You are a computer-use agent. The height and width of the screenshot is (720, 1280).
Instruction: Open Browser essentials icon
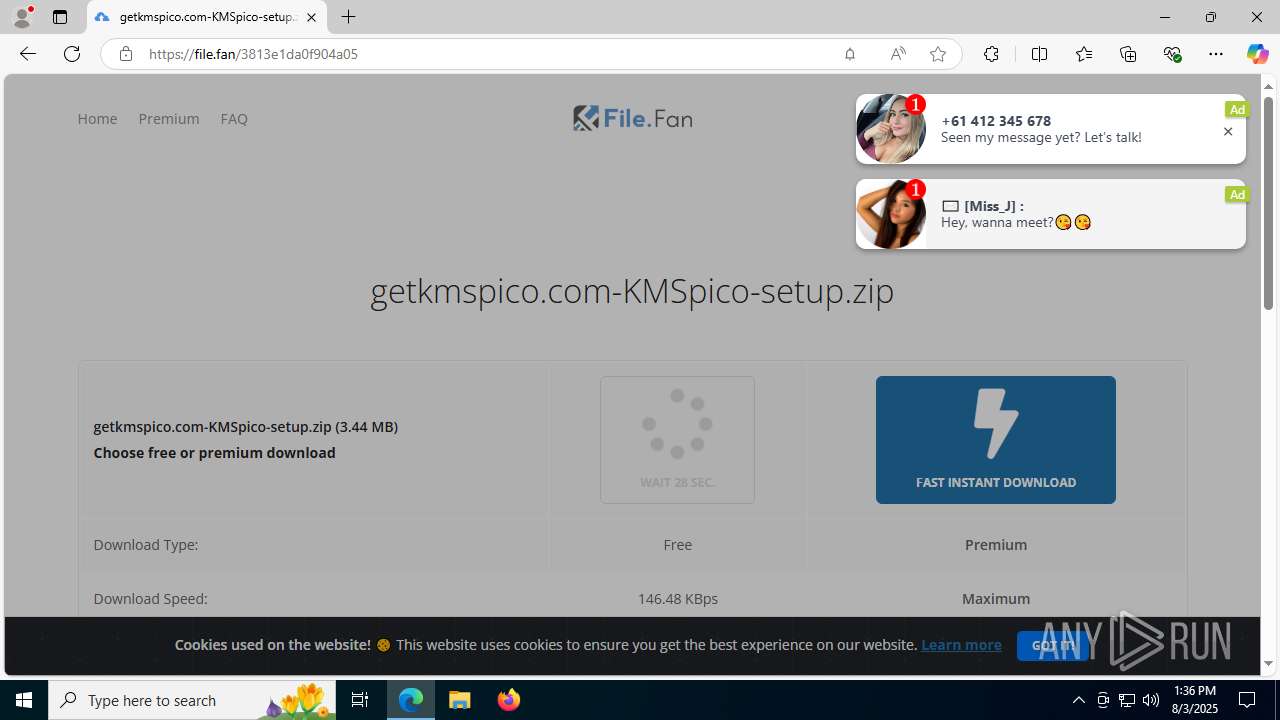(1172, 54)
